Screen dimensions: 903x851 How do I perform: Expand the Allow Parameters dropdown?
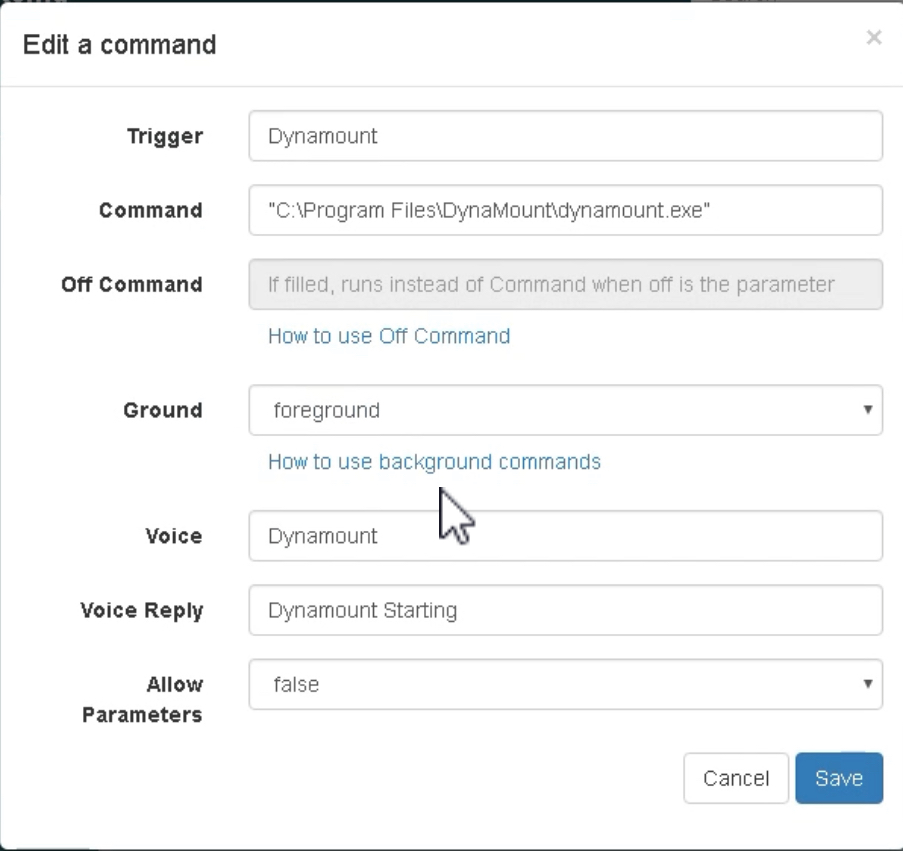coord(566,685)
